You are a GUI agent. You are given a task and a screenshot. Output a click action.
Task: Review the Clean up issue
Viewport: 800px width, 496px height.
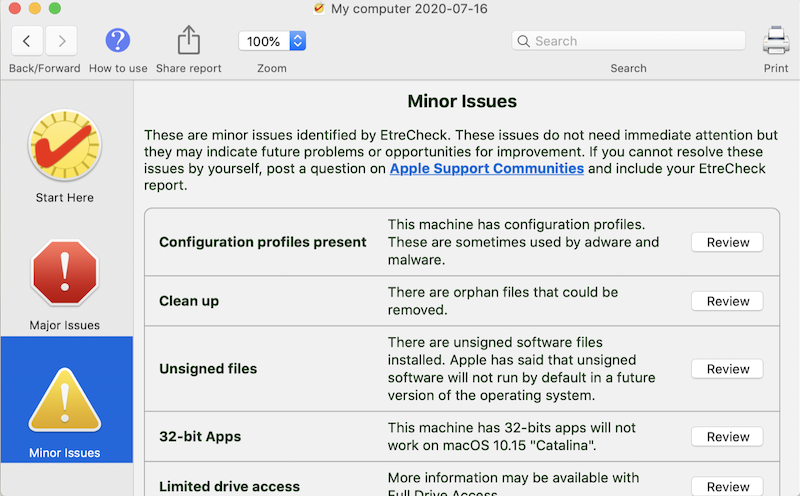[x=727, y=301]
